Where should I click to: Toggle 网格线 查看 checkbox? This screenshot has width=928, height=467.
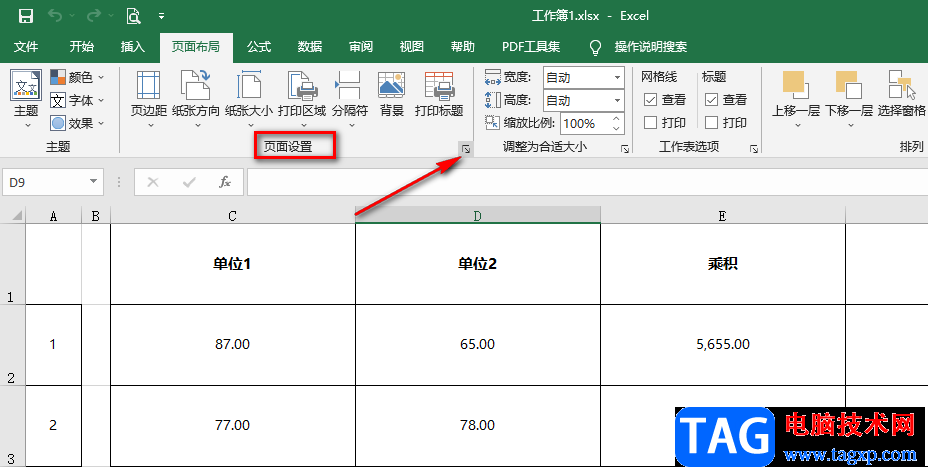(650, 100)
